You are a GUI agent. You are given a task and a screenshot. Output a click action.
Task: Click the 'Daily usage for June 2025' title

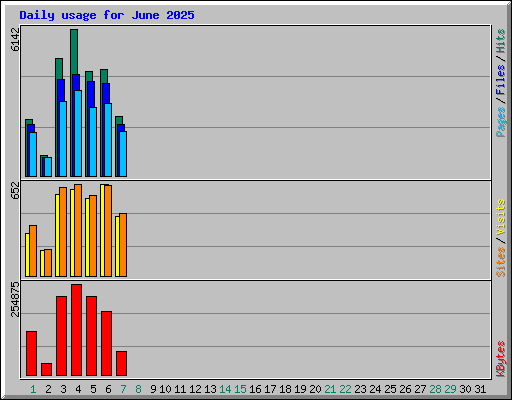(107, 15)
